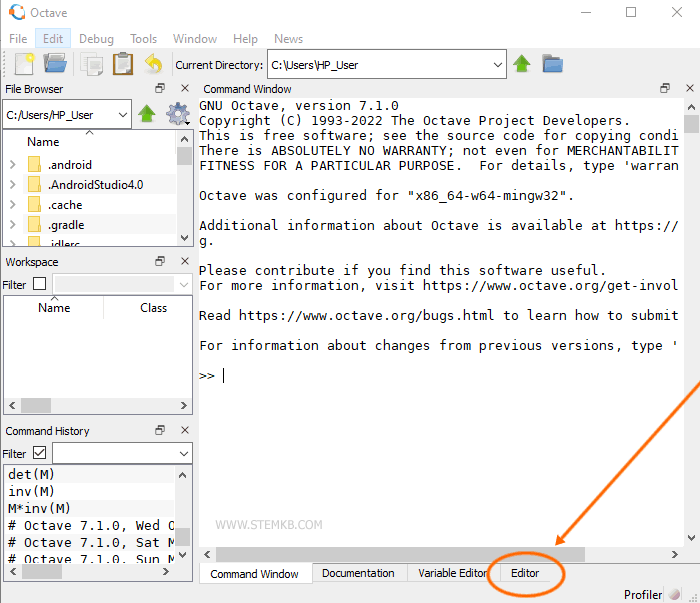Disable the Command History filter checkbox
The image size is (700, 603).
coord(40,453)
